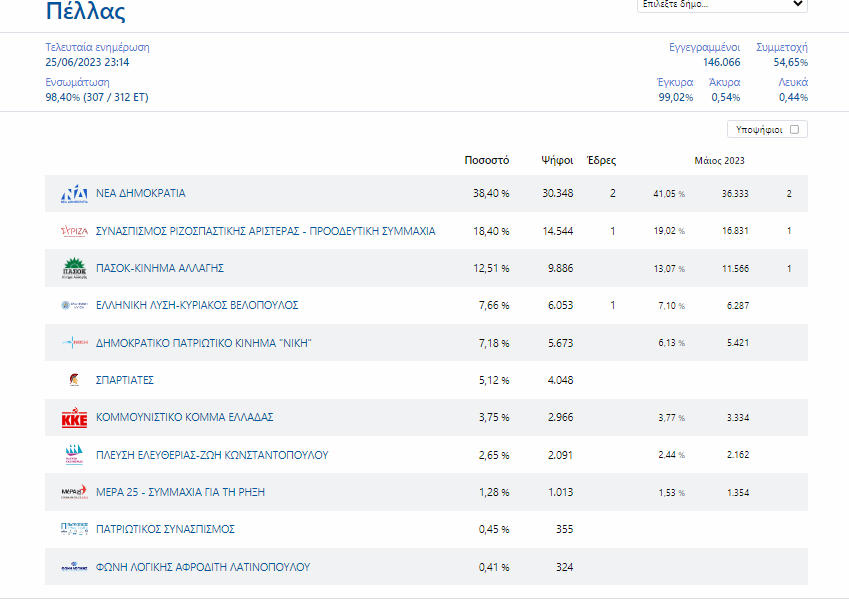Click the Ενσωμάτωση label
The image size is (849, 604).
pyautogui.click(x=77, y=82)
